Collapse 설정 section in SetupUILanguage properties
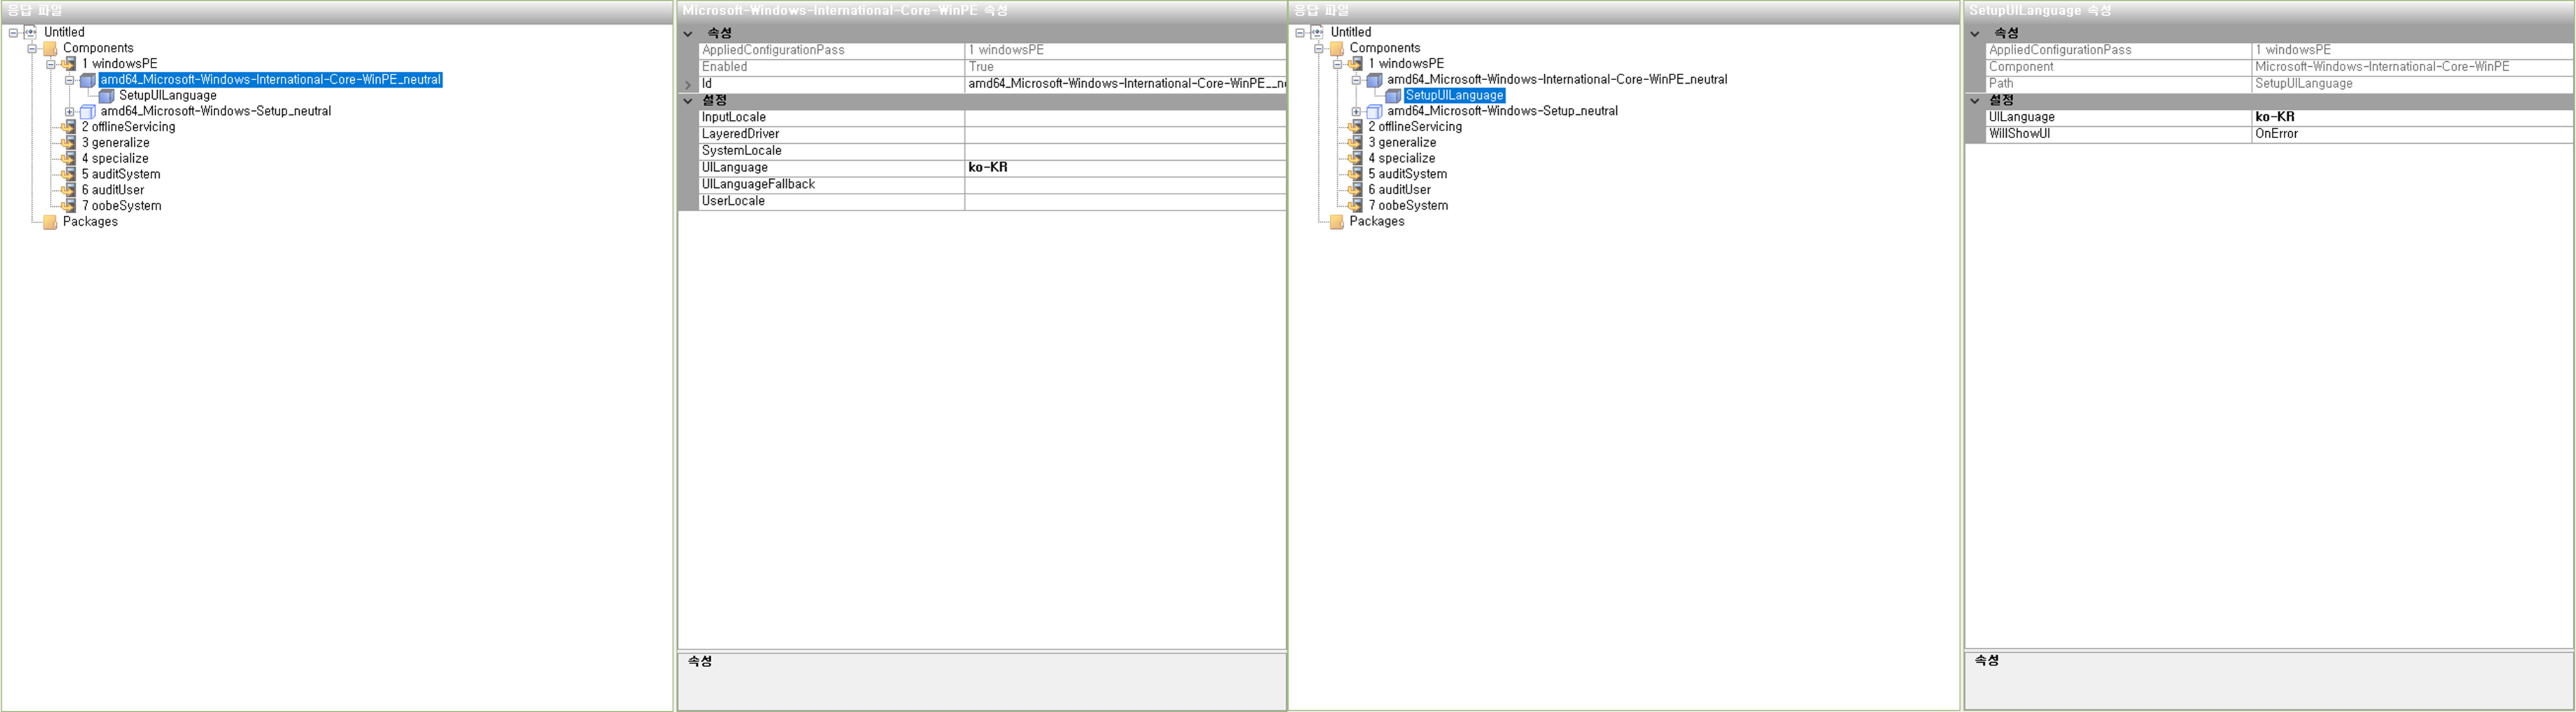The image size is (2576, 712). click(1975, 101)
